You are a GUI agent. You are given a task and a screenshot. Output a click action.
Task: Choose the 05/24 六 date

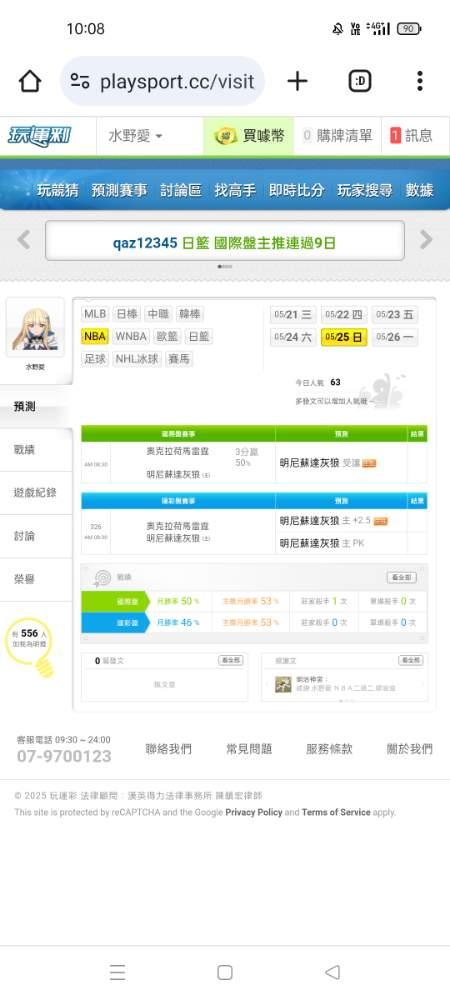coord(293,337)
